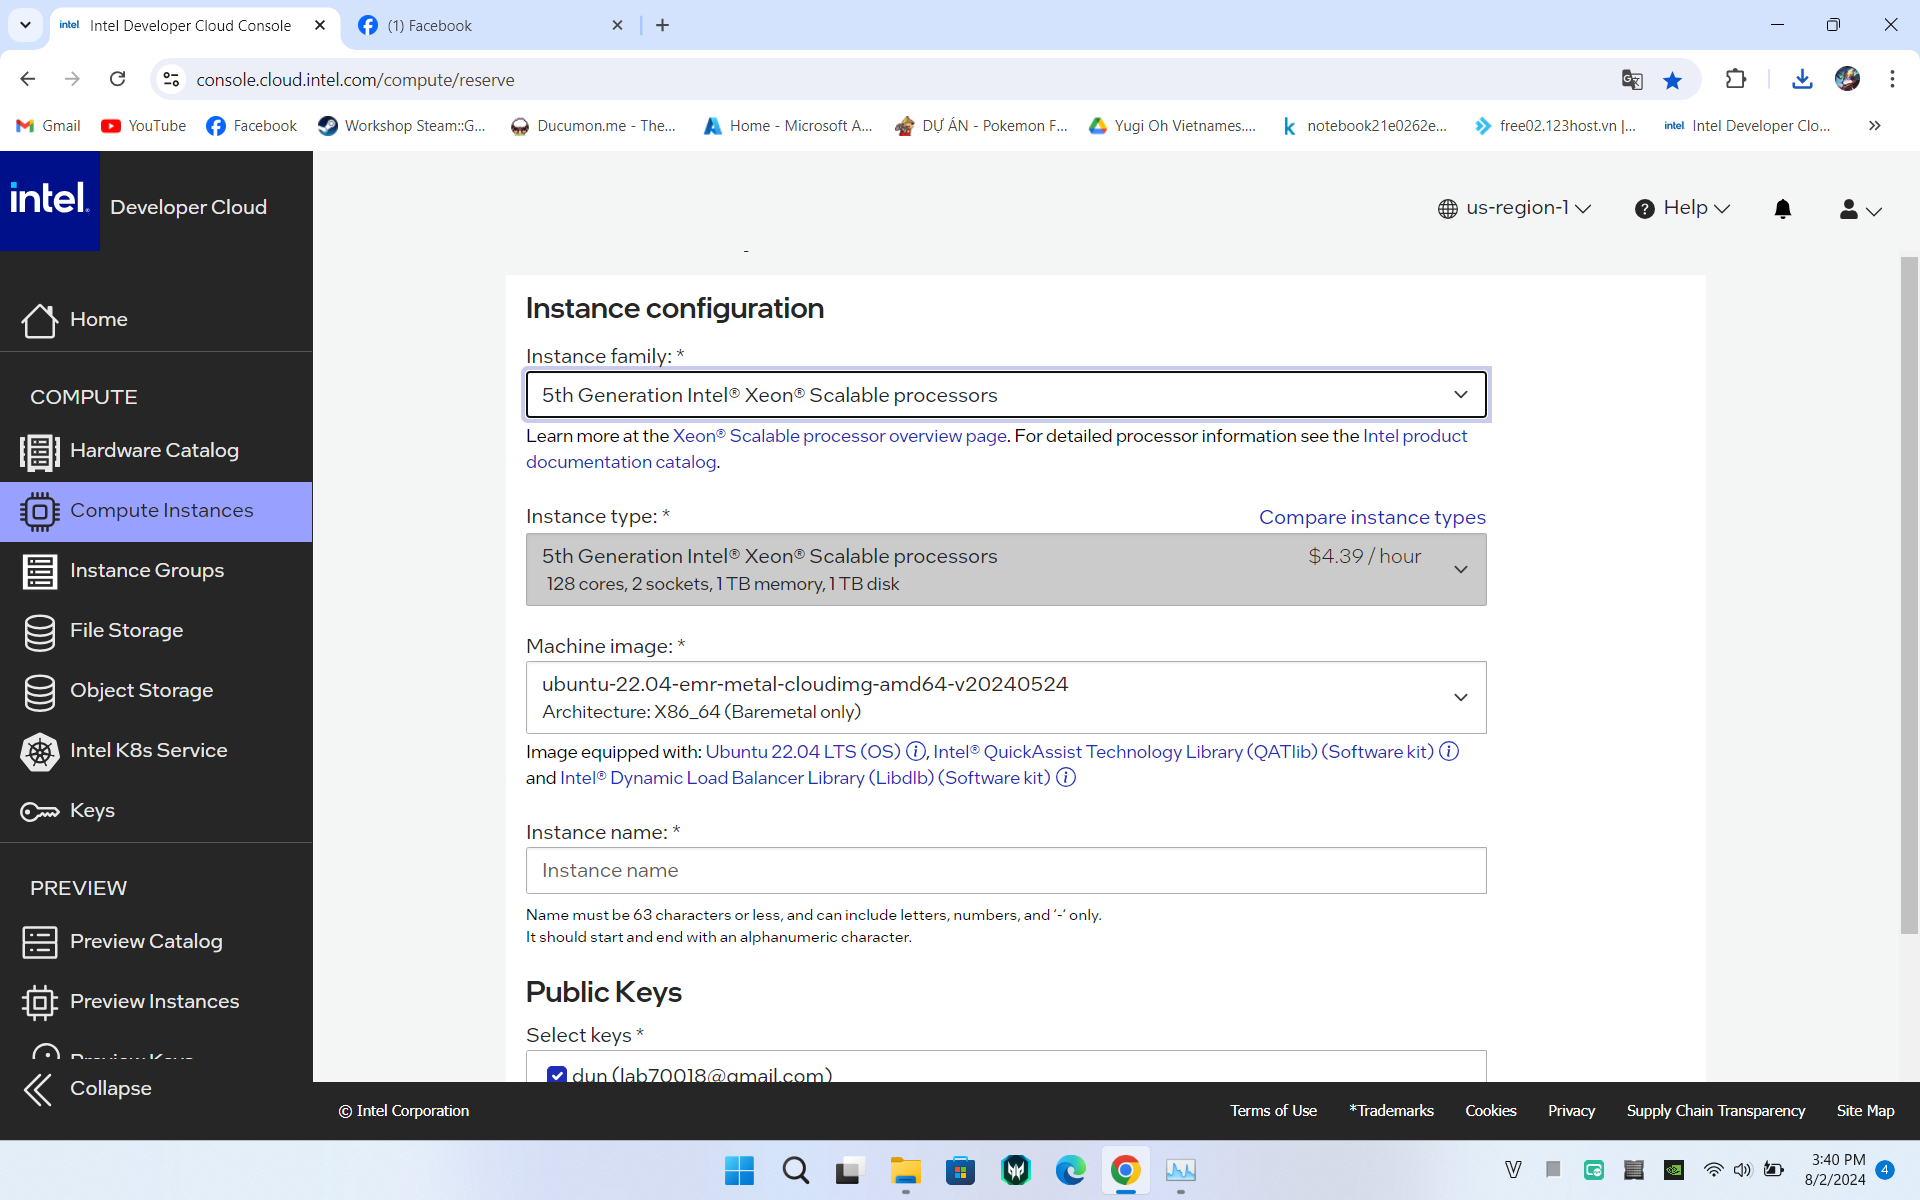Open notifications bell

pyautogui.click(x=1782, y=208)
